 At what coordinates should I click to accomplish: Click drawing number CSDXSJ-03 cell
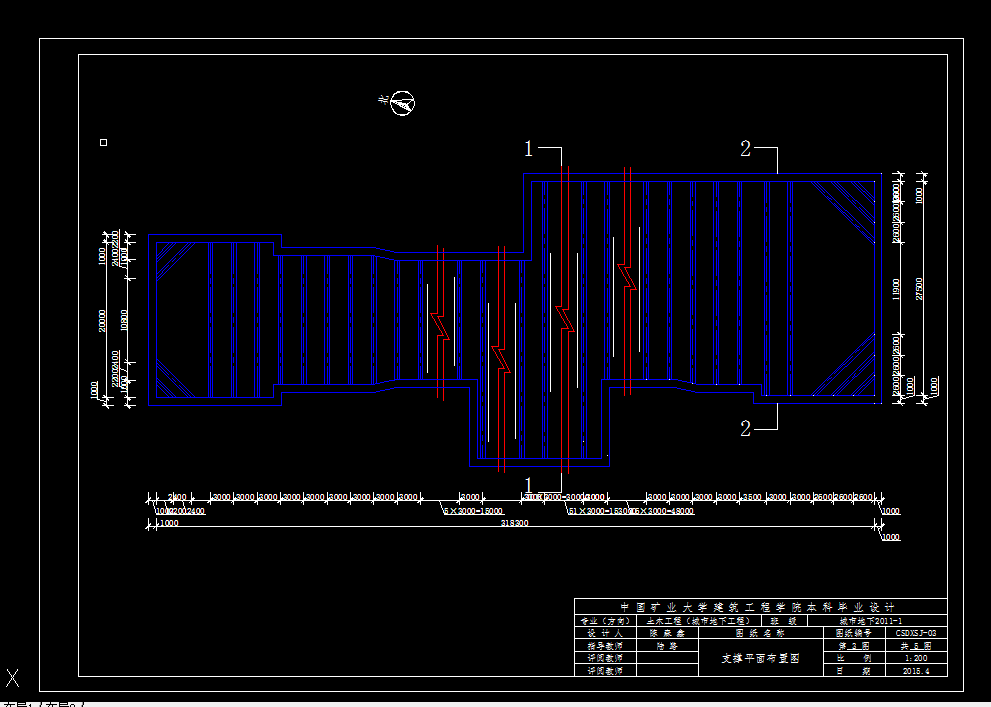916,632
